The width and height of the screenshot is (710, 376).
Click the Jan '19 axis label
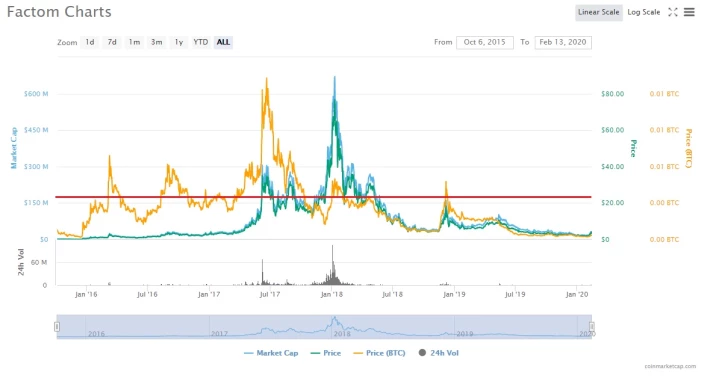click(454, 294)
